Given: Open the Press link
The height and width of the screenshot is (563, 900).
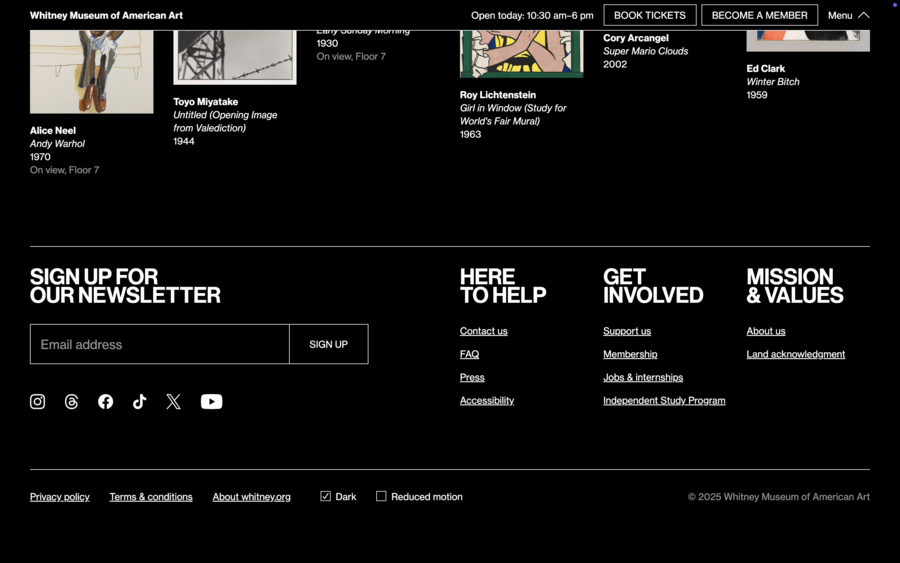Looking at the screenshot, I should coord(472,378).
